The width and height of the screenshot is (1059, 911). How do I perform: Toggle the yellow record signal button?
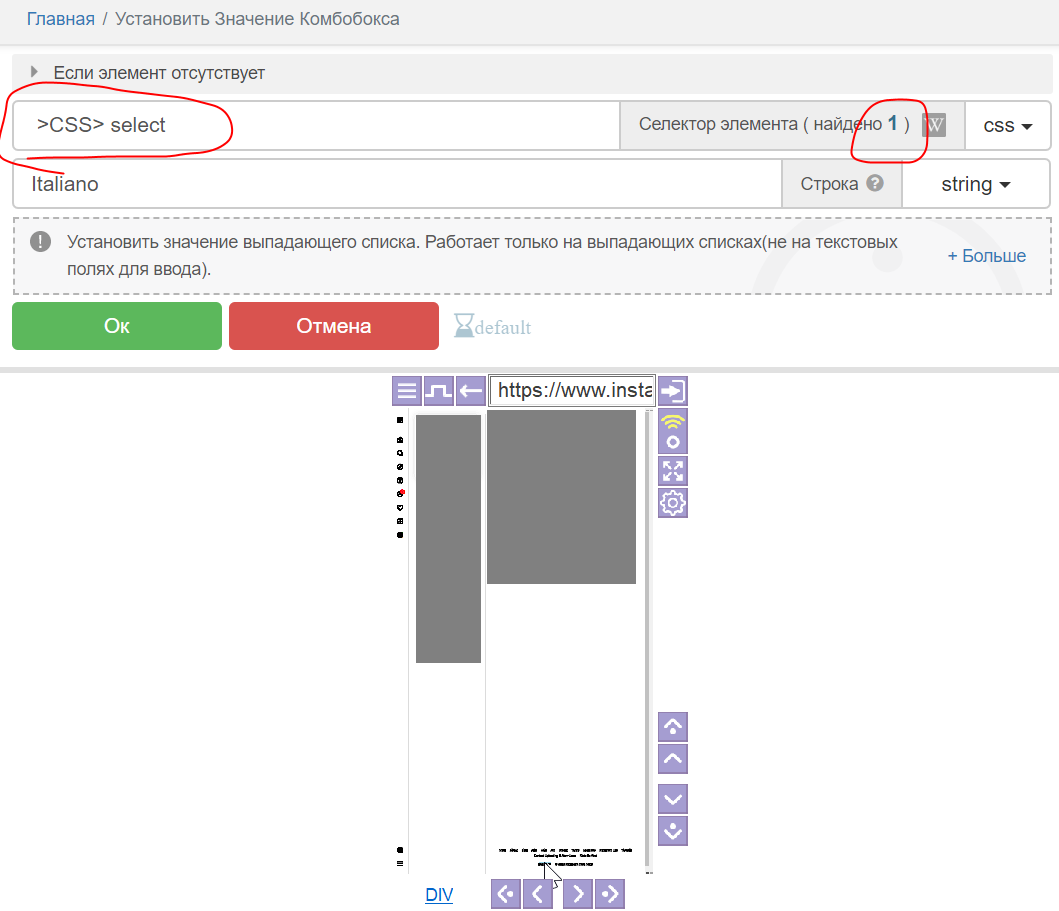click(673, 432)
